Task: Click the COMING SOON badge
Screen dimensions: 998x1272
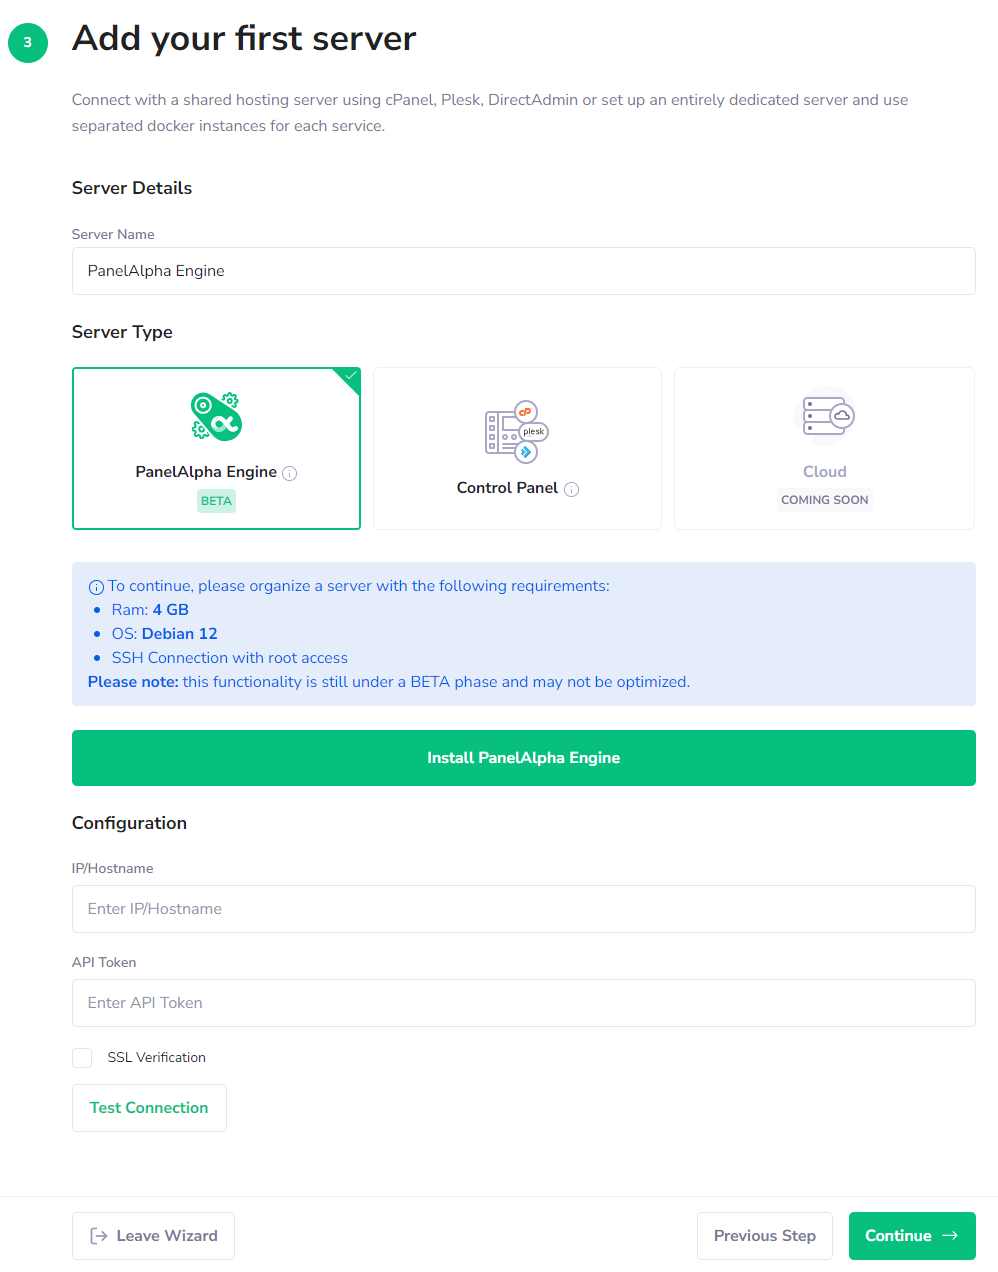Action: 824,500
